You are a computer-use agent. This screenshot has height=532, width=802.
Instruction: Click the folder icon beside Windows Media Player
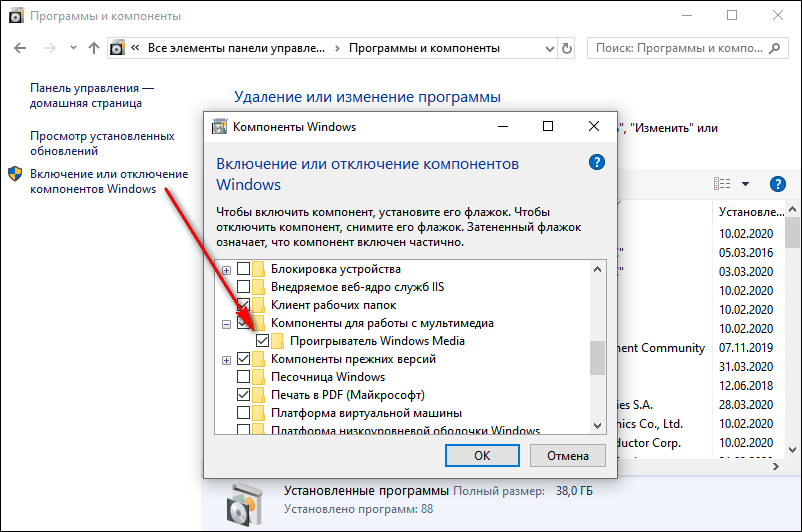click(278, 341)
